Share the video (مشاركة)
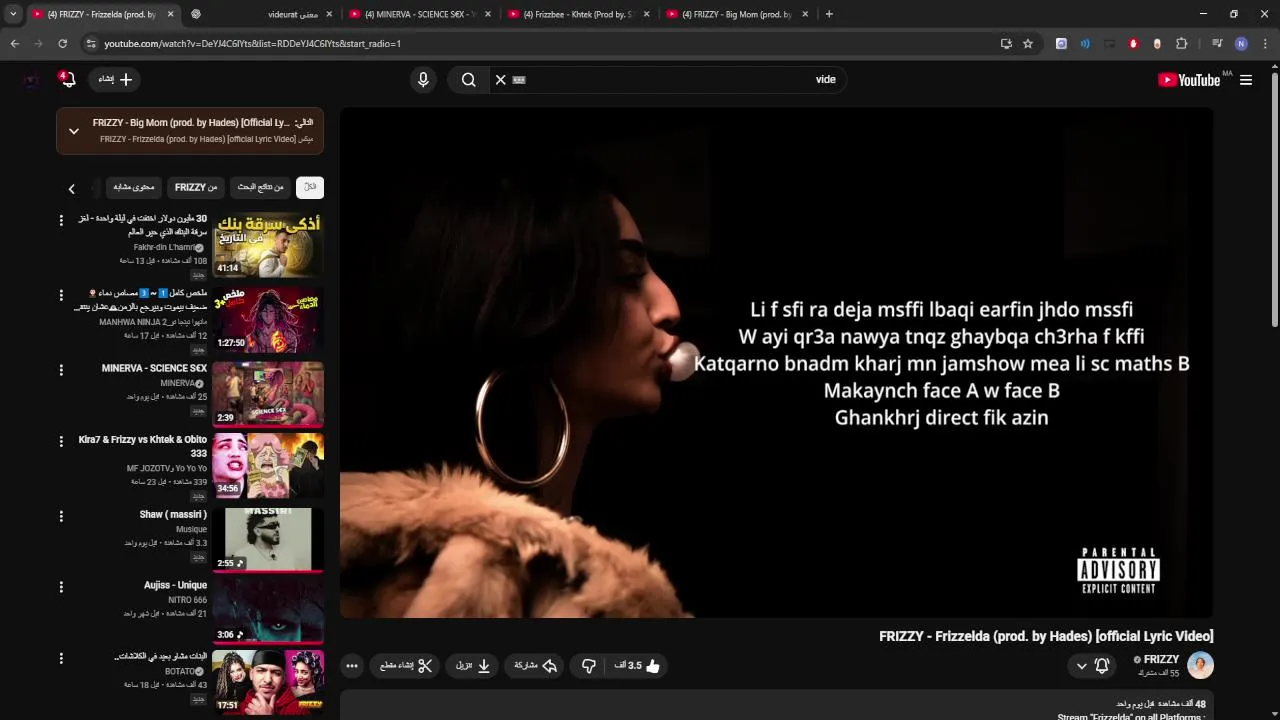Image resolution: width=1280 pixels, height=720 pixels. [536, 666]
